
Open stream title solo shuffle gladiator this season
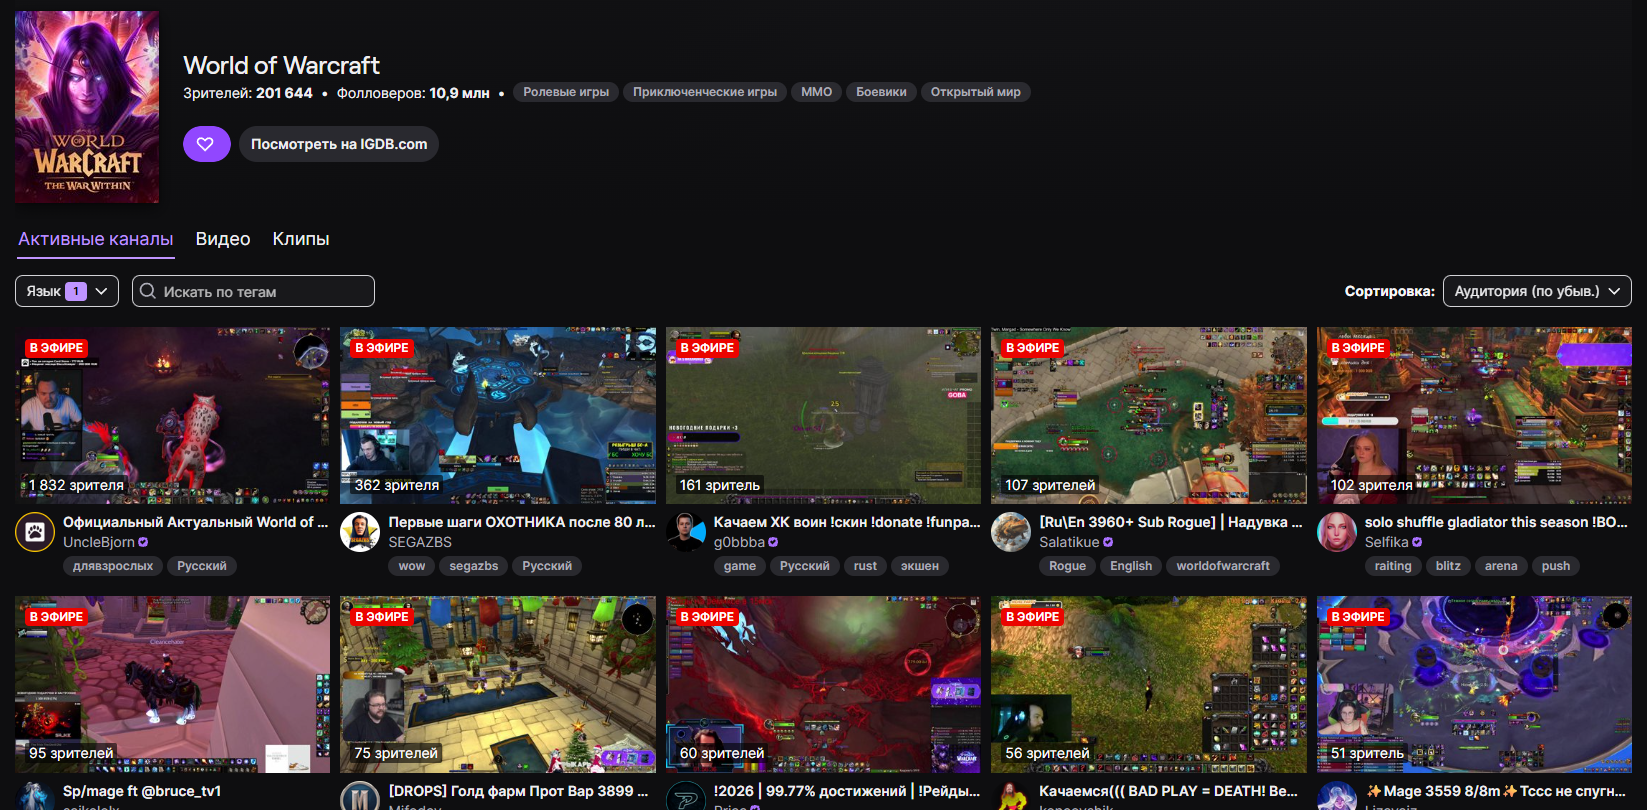tap(1496, 522)
